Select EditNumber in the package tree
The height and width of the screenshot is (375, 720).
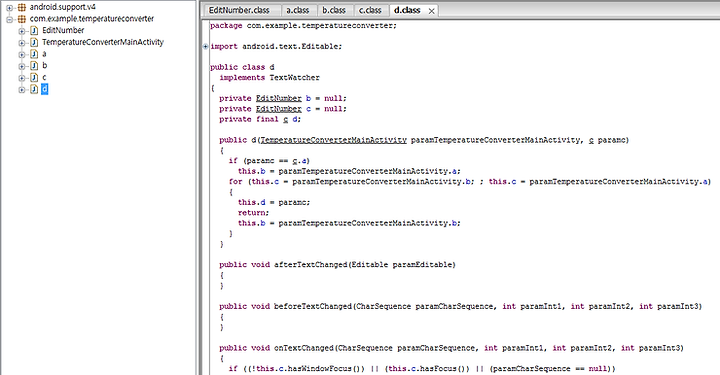pyautogui.click(x=63, y=30)
